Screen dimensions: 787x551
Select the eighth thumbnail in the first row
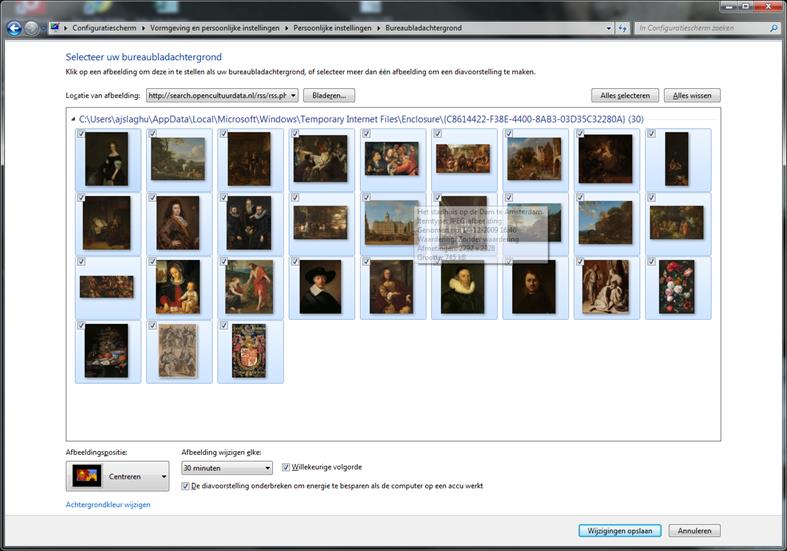tap(606, 159)
